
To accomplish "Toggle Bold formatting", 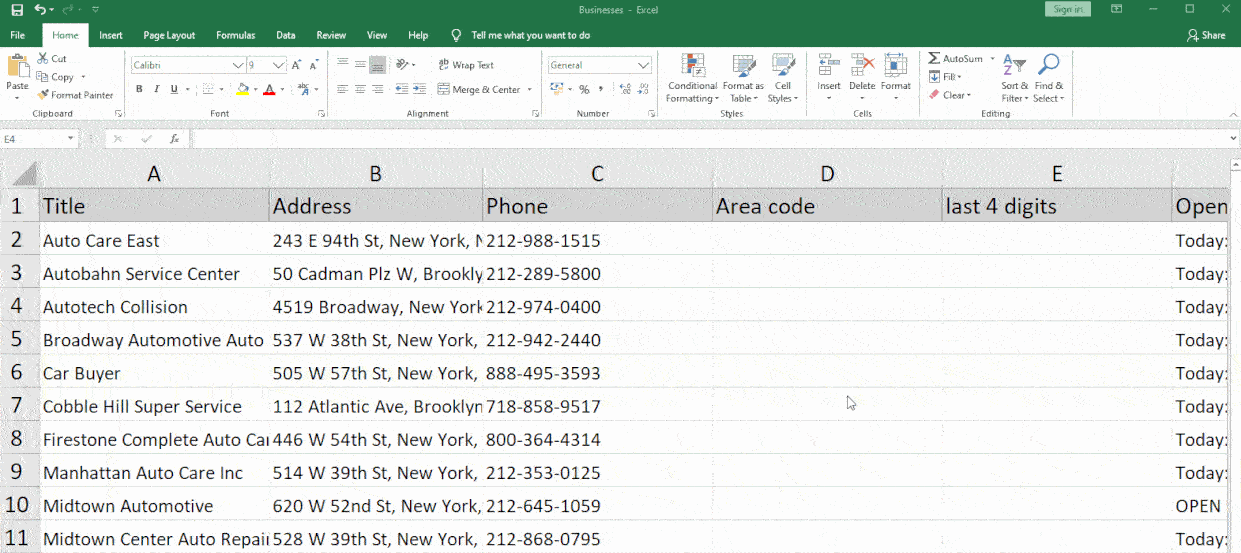I will (x=139, y=89).
